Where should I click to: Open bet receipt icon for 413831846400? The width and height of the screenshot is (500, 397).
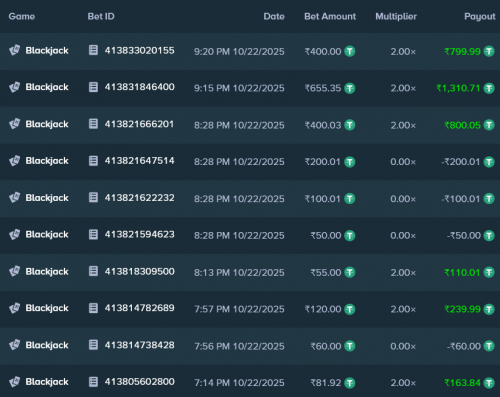tap(93, 87)
